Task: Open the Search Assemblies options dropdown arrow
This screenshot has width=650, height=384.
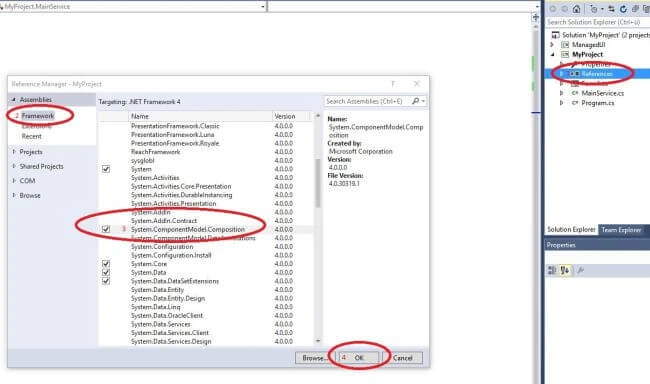Action: 423,101
